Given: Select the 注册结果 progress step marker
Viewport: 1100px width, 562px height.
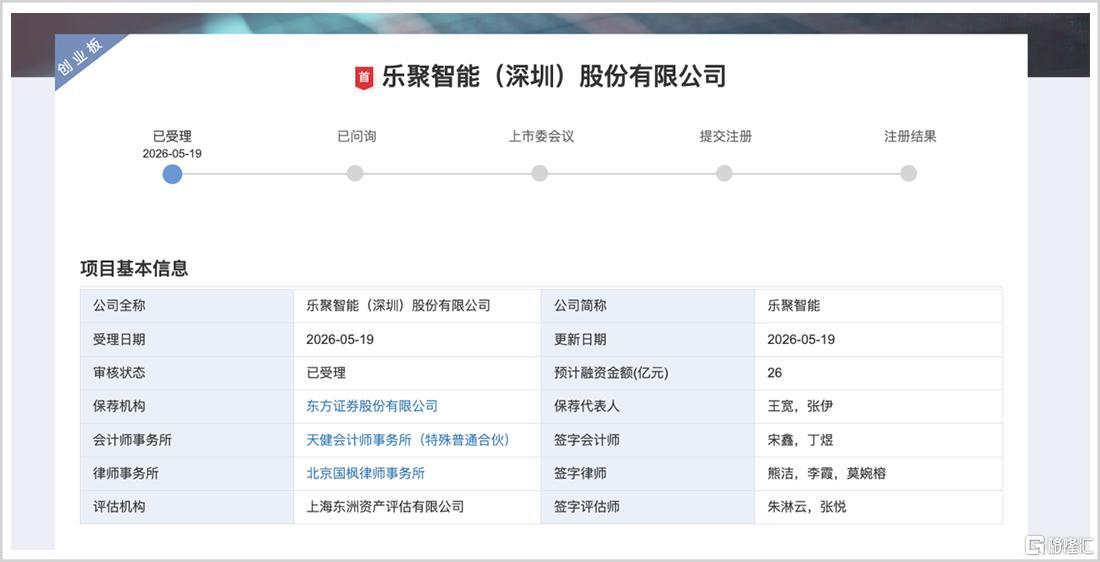Looking at the screenshot, I should 908,173.
